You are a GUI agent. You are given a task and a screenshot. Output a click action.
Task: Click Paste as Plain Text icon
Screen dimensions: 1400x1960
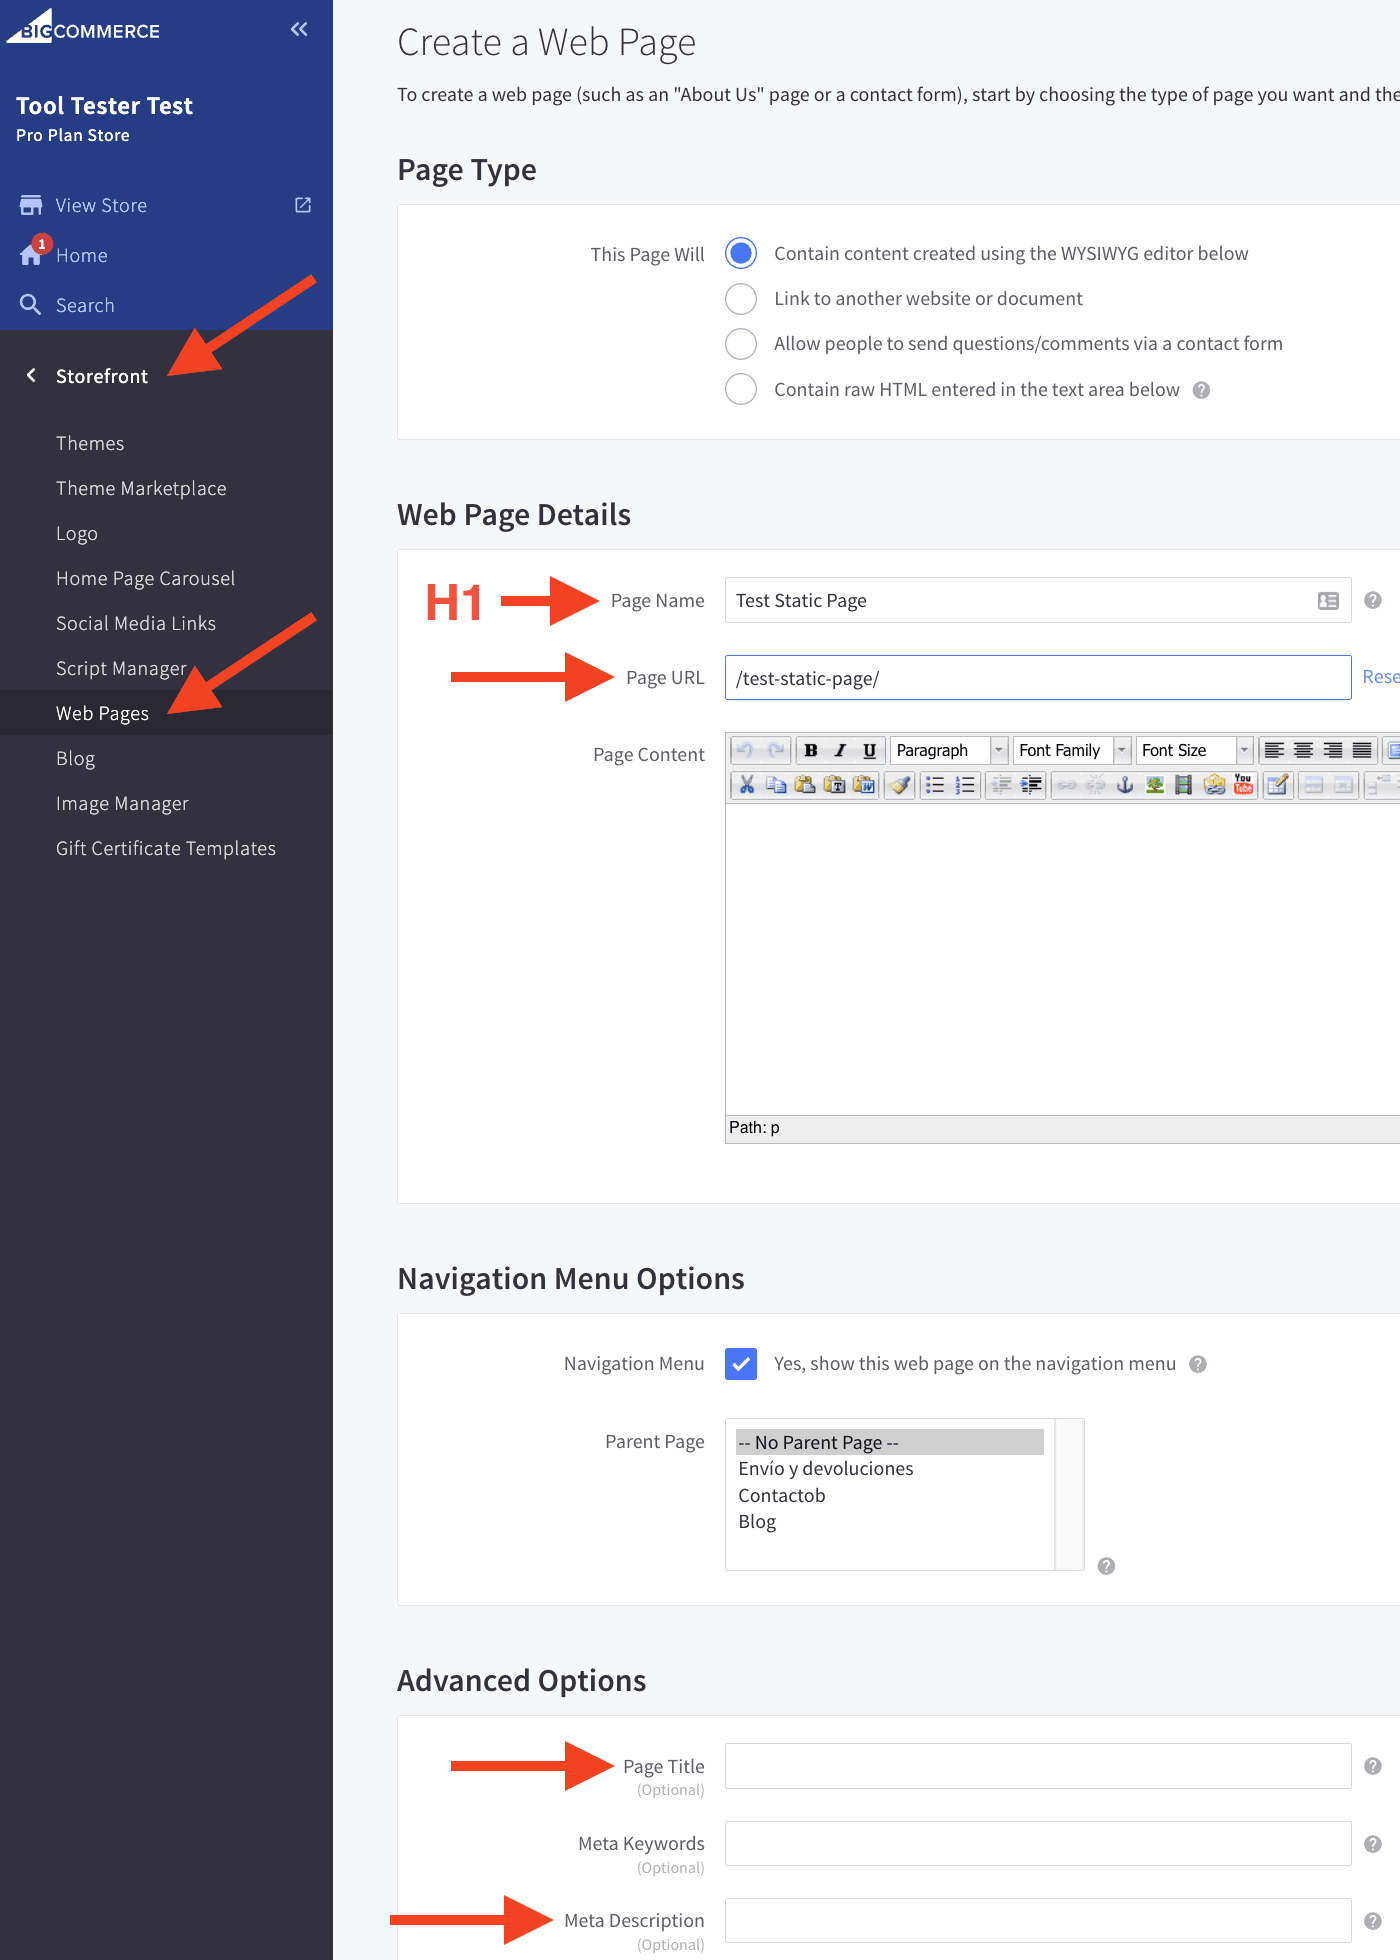pyautogui.click(x=834, y=785)
